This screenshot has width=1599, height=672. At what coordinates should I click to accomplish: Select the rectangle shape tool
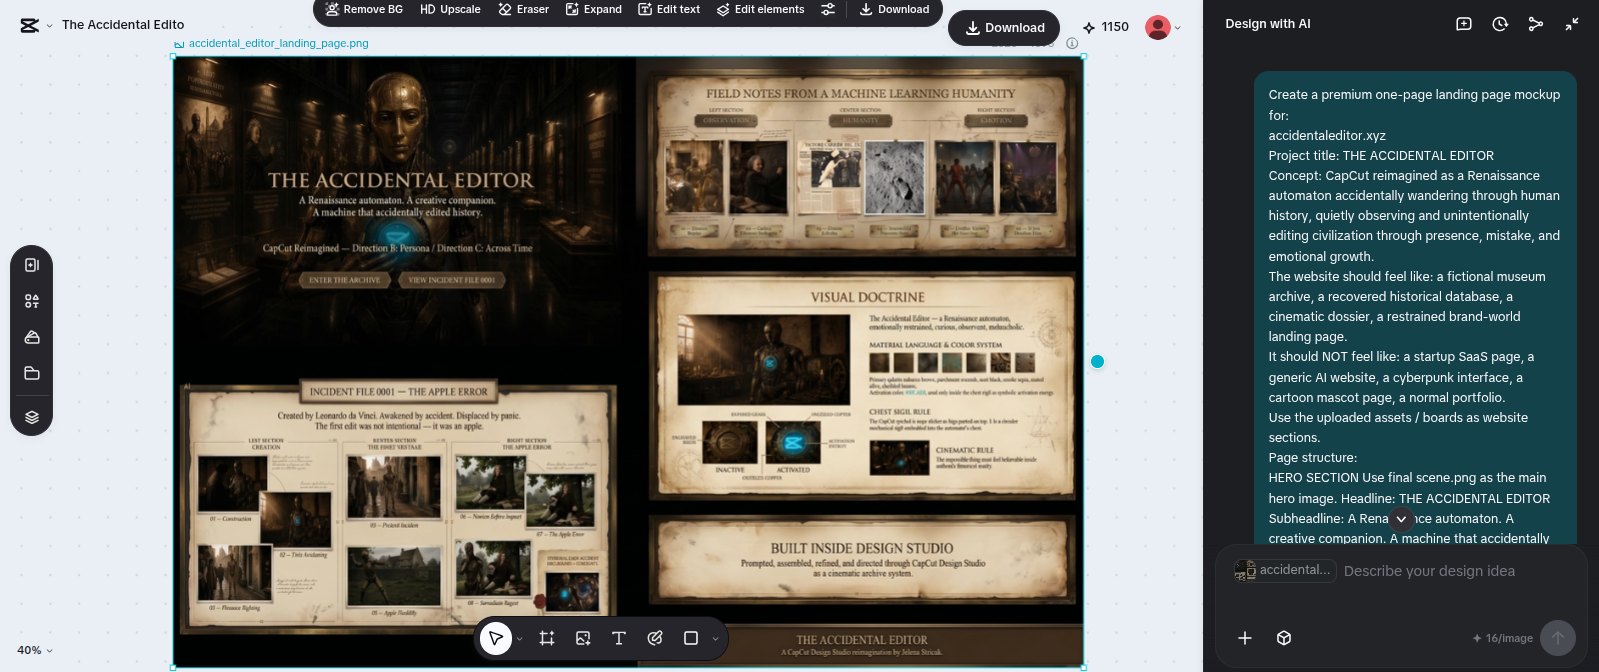[x=691, y=638]
